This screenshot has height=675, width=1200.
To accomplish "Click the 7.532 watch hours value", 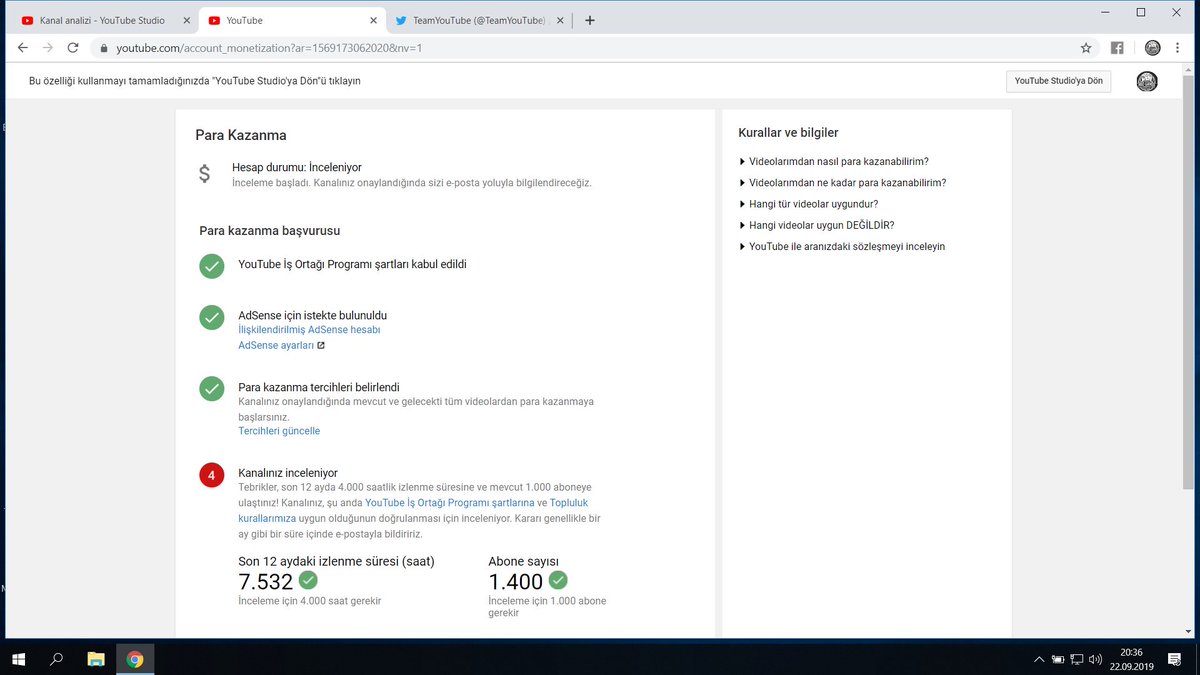I will point(265,582).
